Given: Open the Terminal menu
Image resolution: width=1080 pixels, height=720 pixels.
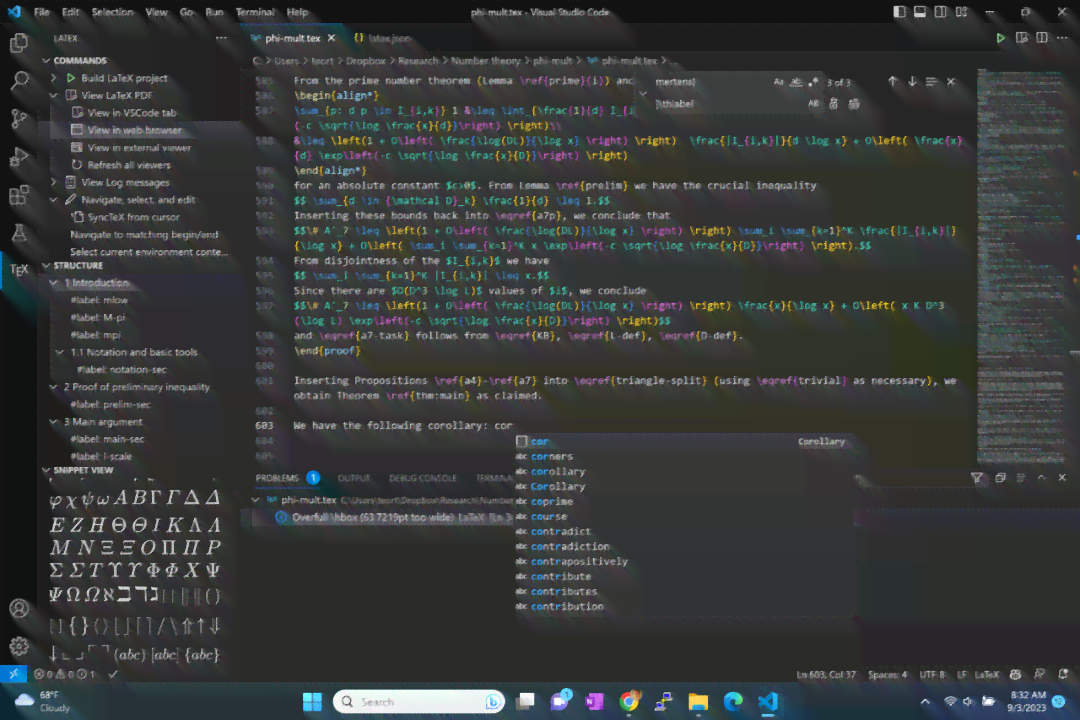Looking at the screenshot, I should (x=255, y=12).
